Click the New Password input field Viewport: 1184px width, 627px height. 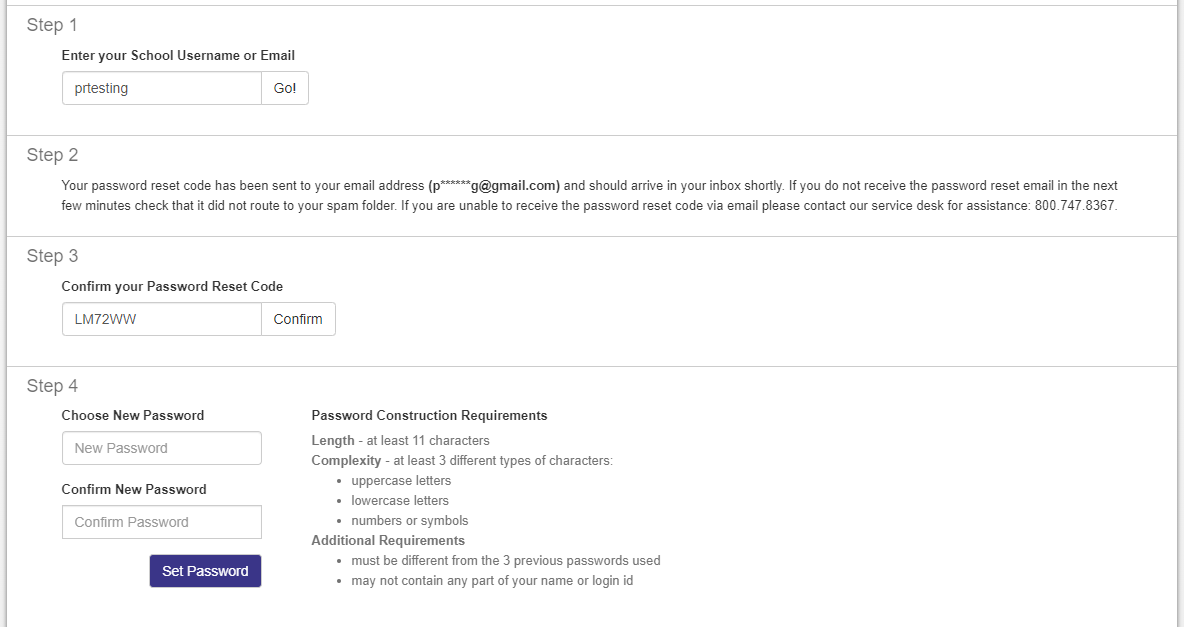coord(161,448)
